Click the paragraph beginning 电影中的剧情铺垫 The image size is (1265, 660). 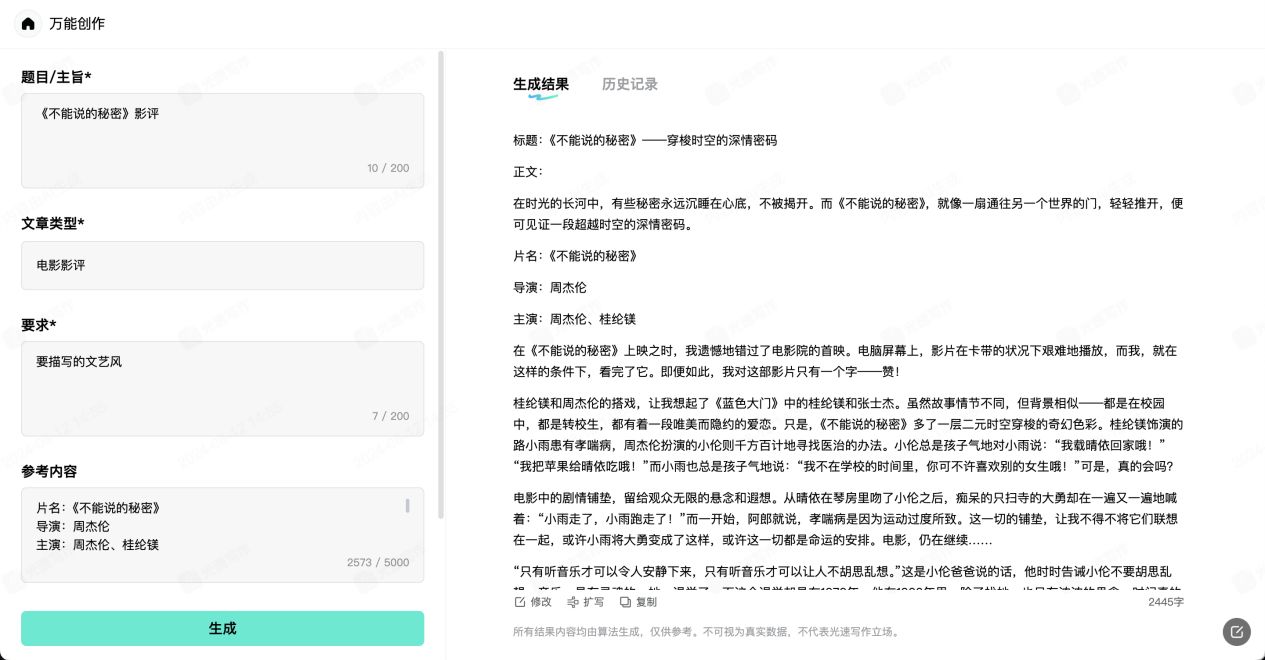(848, 519)
